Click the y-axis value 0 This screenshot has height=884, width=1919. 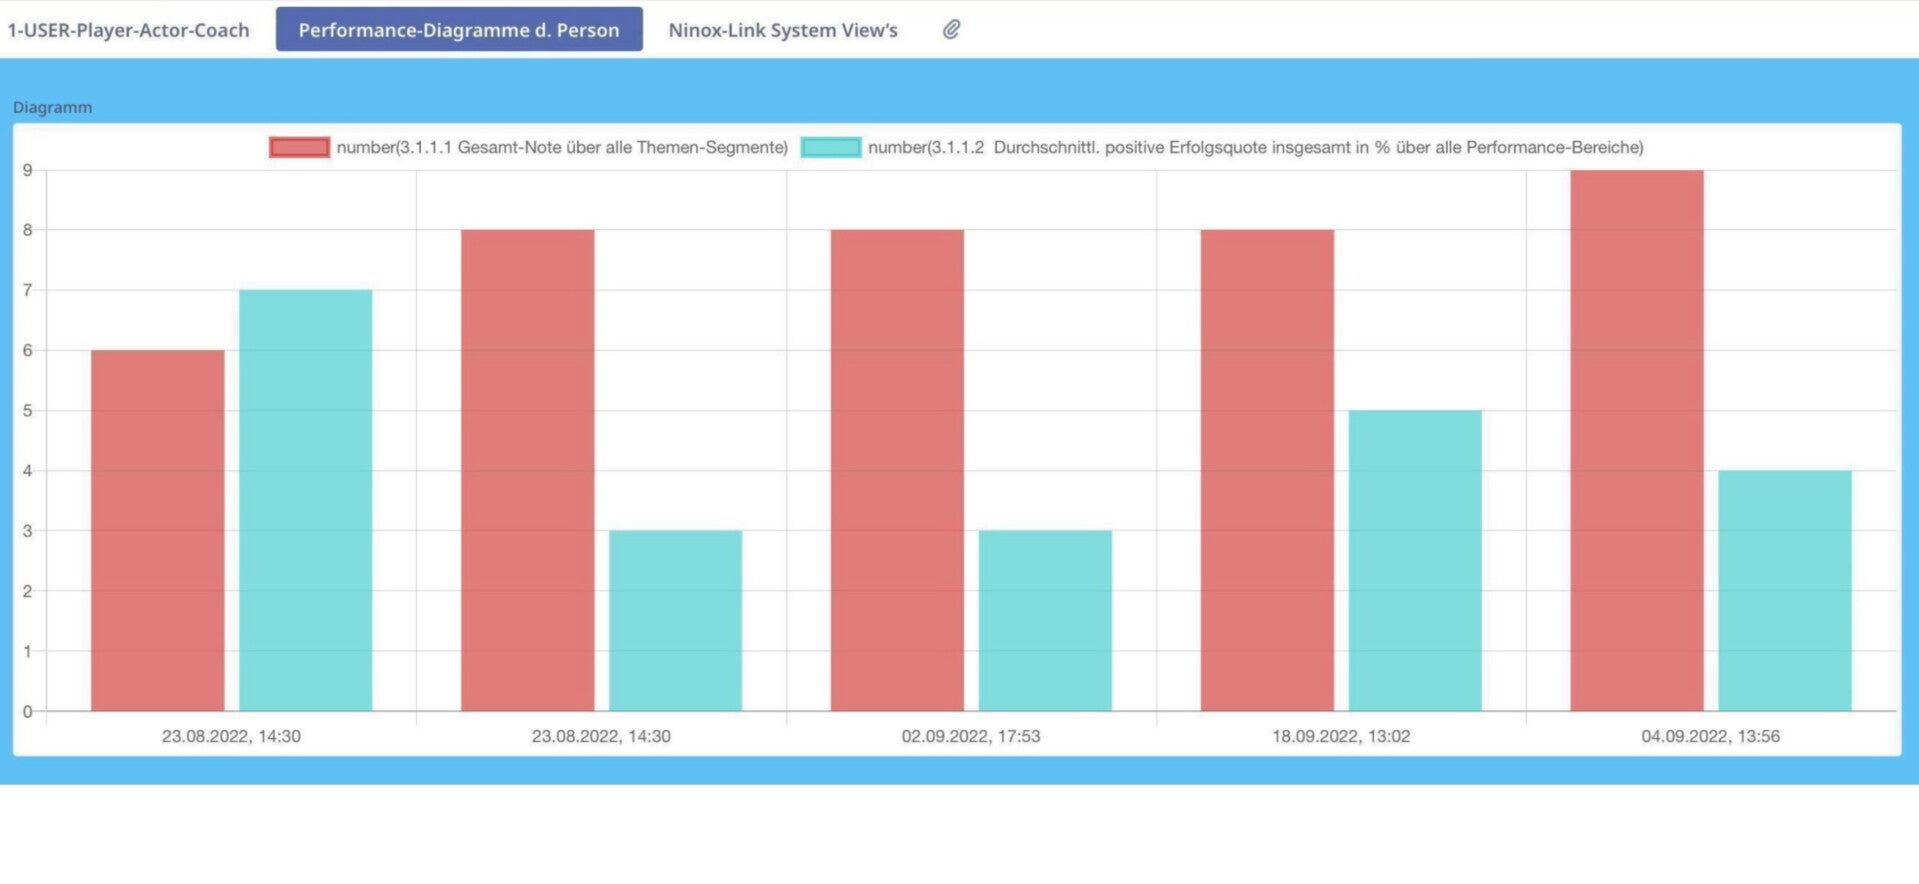coord(28,711)
